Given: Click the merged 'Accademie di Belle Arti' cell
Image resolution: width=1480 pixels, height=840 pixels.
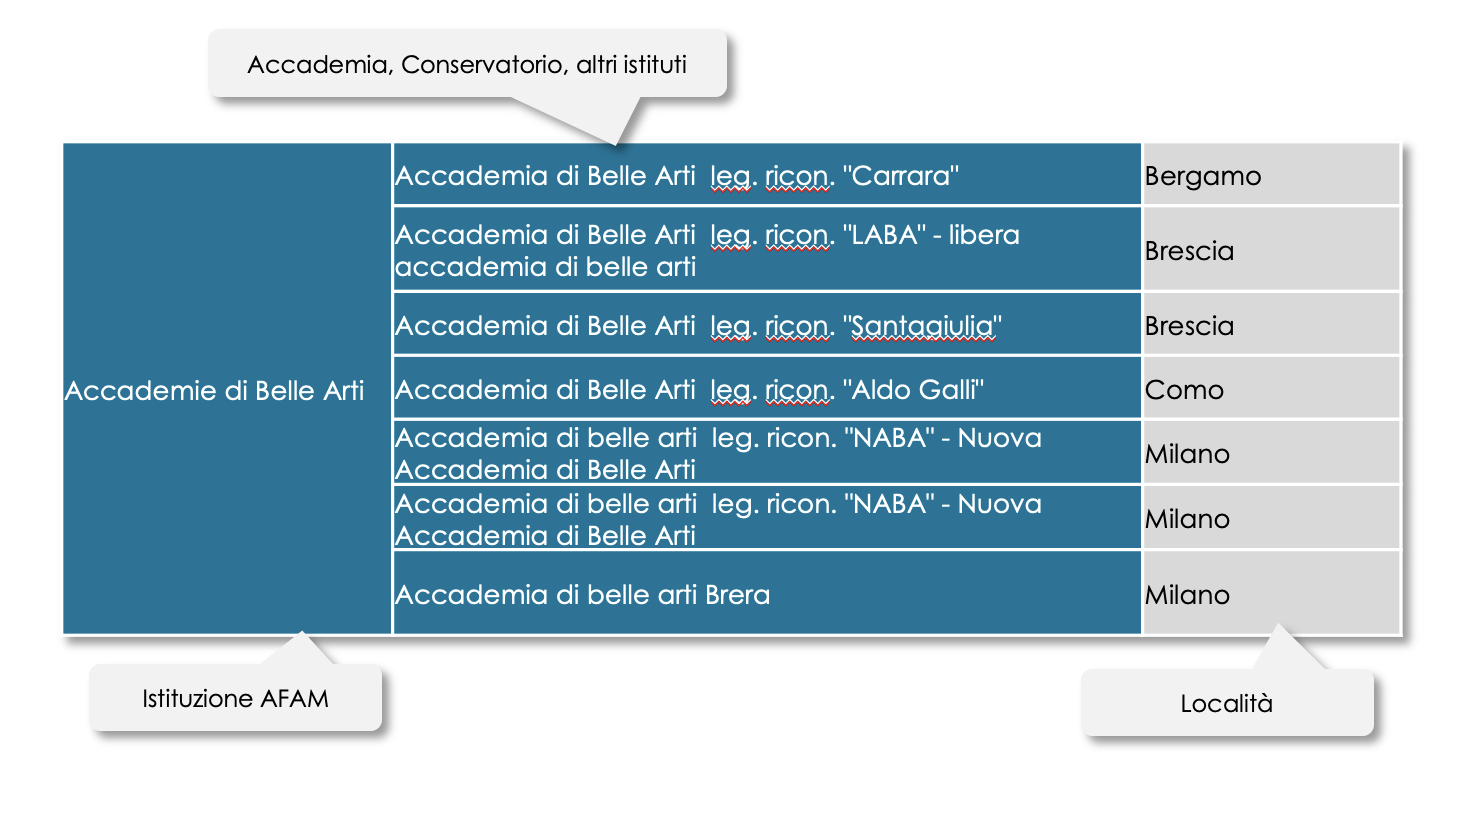Looking at the screenshot, I should (x=227, y=389).
